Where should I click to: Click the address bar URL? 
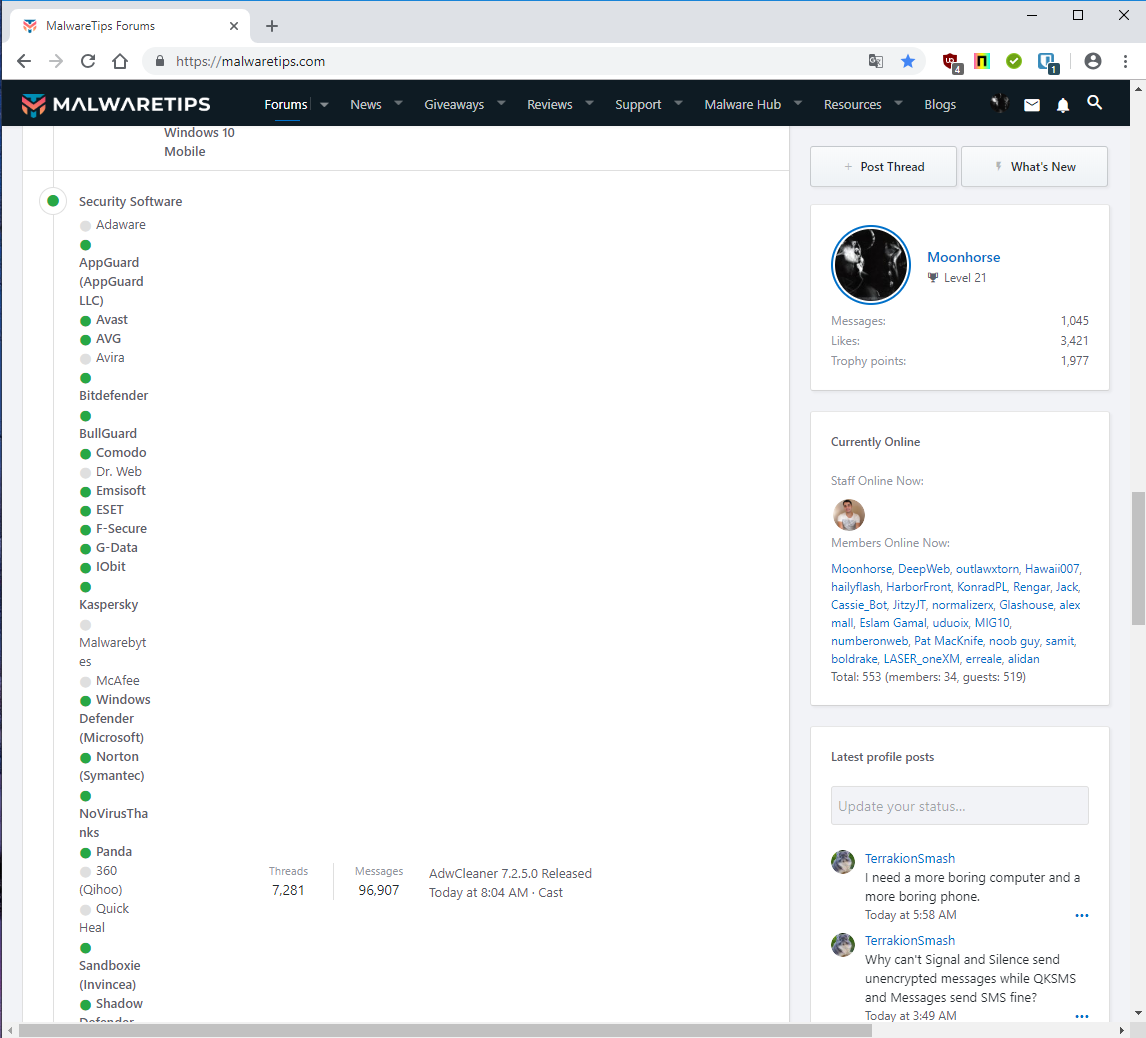pos(250,61)
